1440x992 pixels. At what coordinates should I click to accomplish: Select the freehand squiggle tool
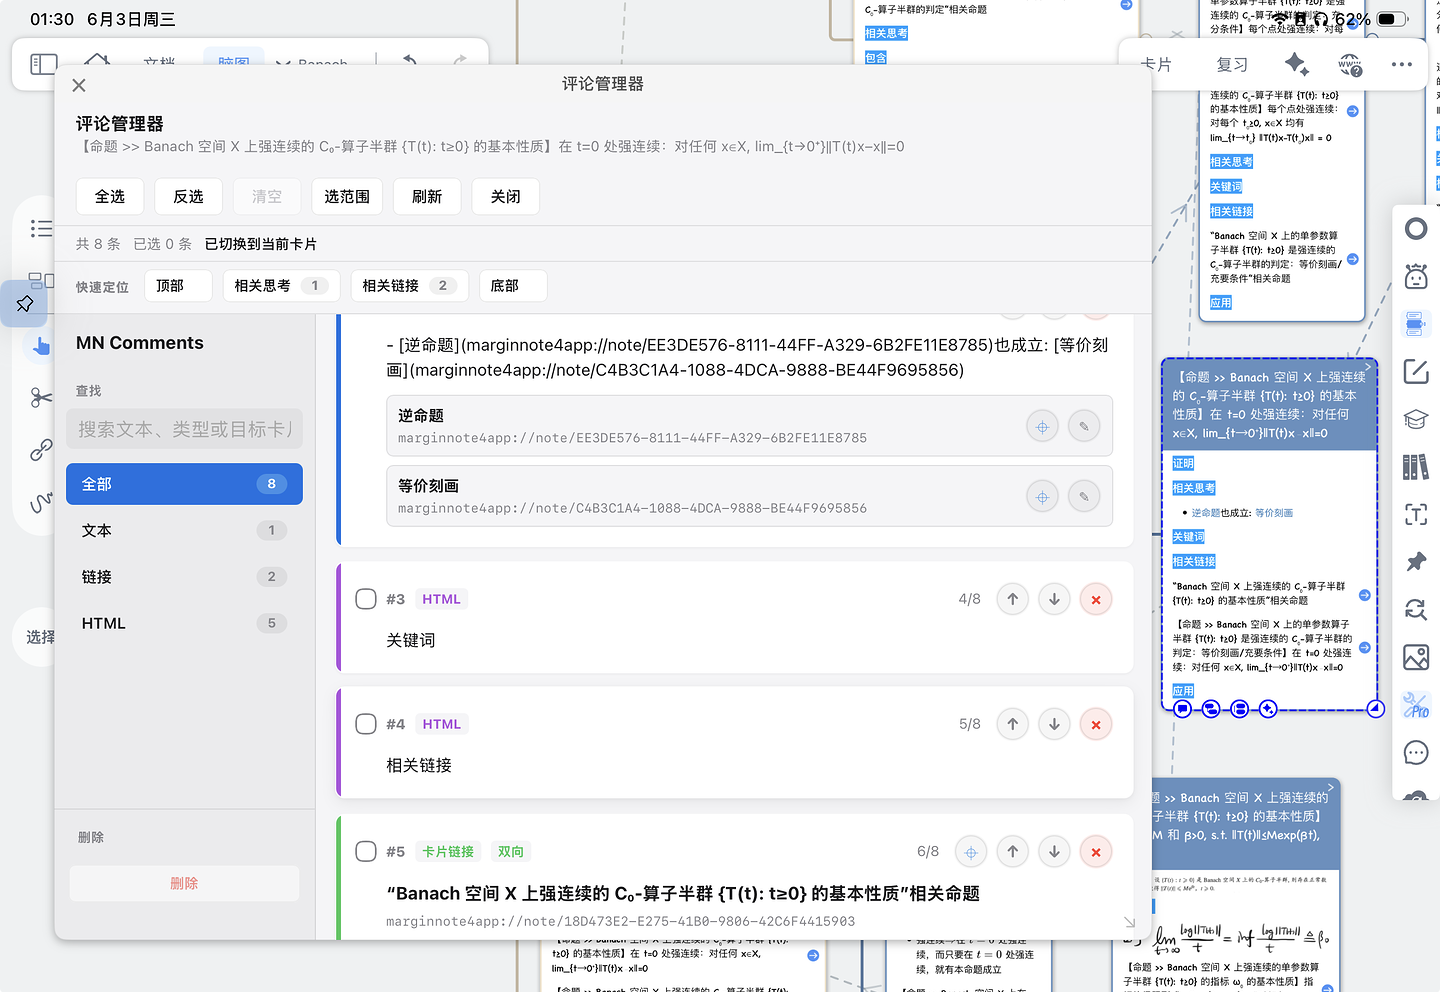tap(41, 502)
